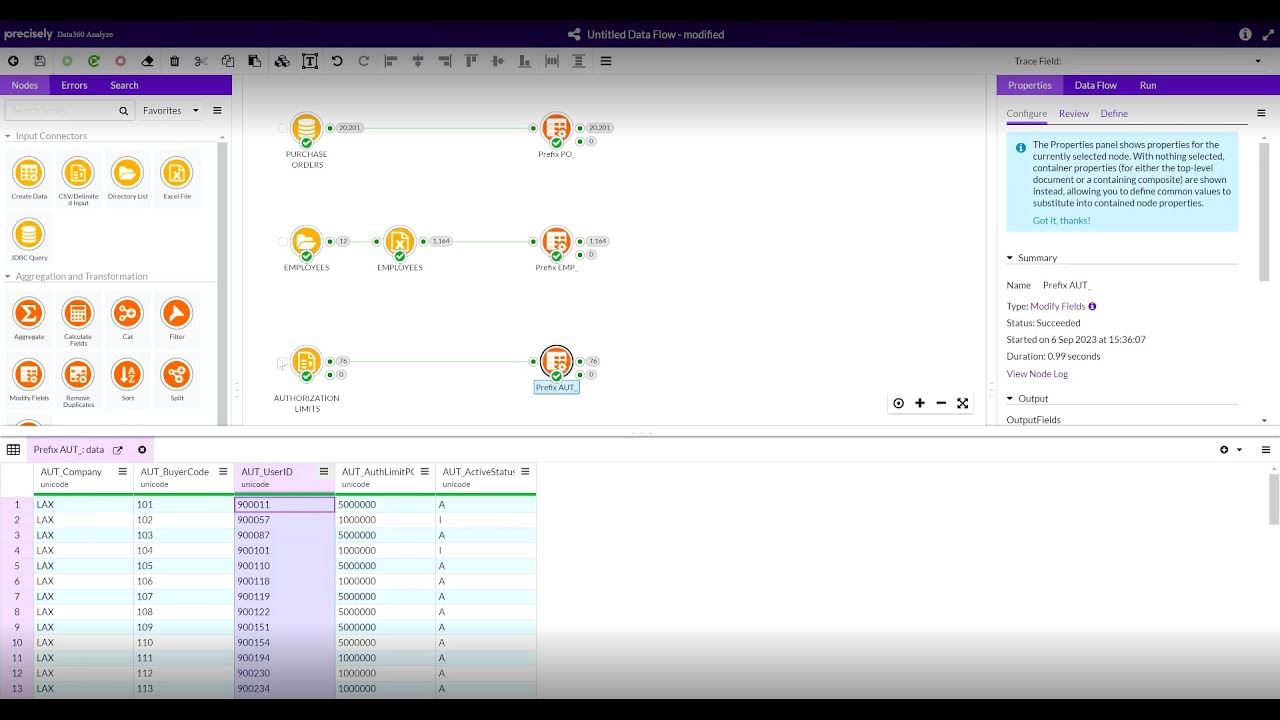This screenshot has width=1280, height=720.
Task: Stop execution with the red stop icon
Action: [121, 61]
